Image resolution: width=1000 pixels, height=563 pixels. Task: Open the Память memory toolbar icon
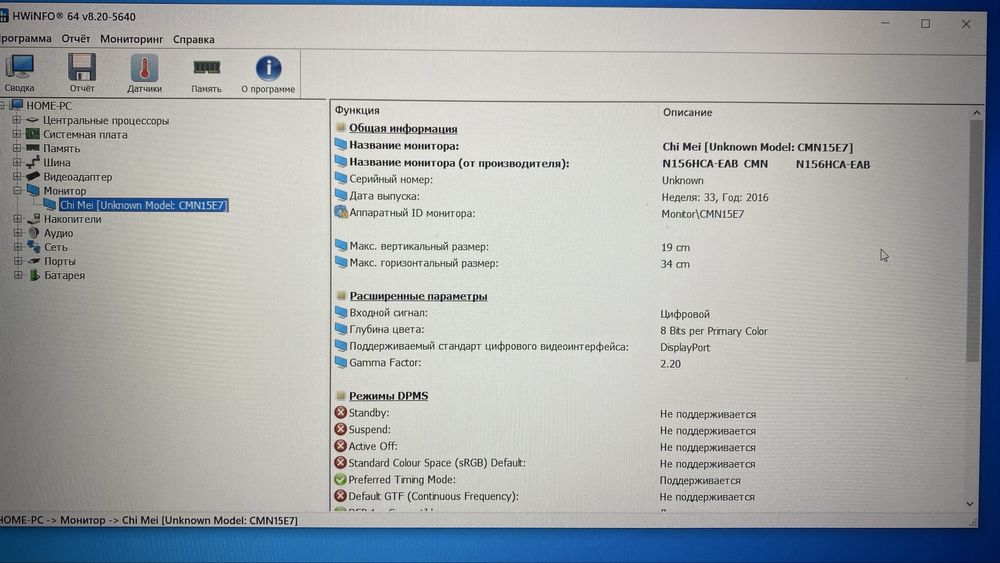(207, 67)
